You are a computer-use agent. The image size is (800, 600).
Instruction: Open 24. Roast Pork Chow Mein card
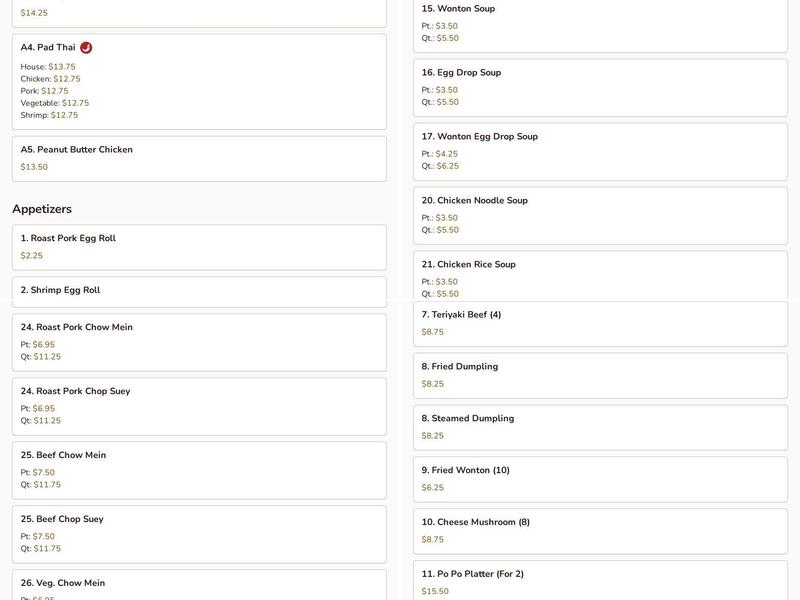(199, 342)
